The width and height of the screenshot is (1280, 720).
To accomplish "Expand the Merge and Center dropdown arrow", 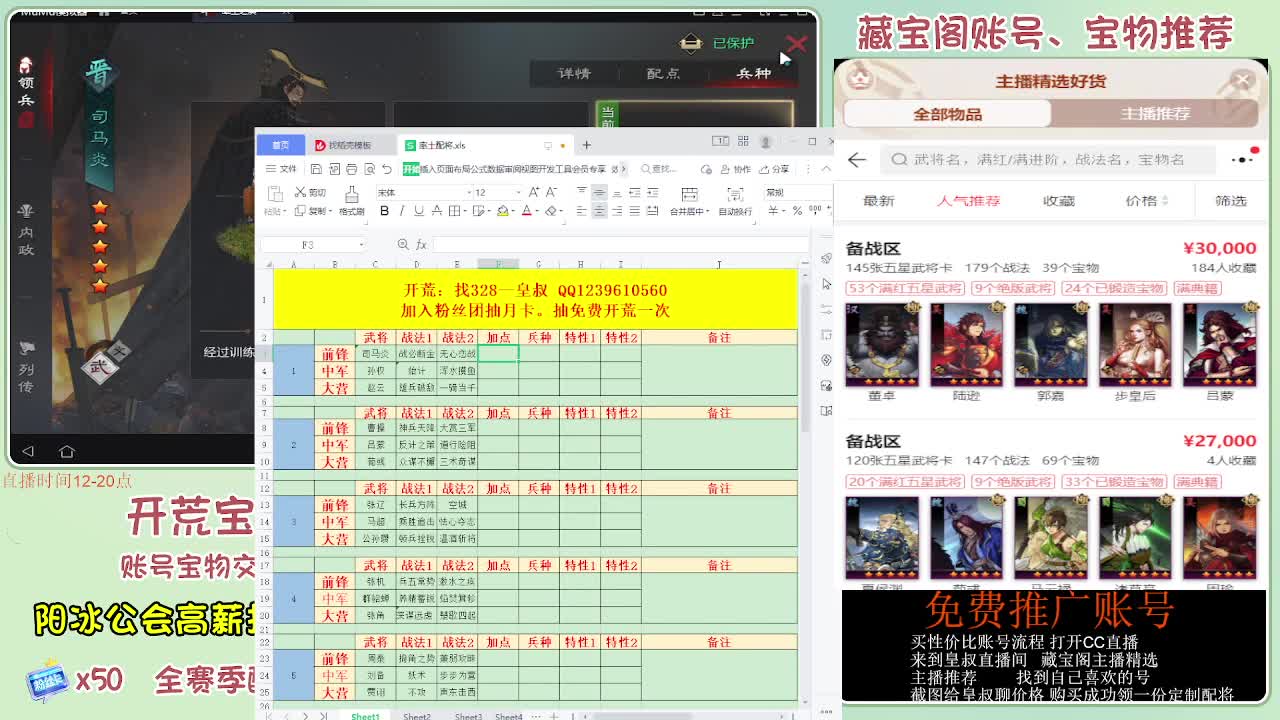I will click(x=708, y=211).
